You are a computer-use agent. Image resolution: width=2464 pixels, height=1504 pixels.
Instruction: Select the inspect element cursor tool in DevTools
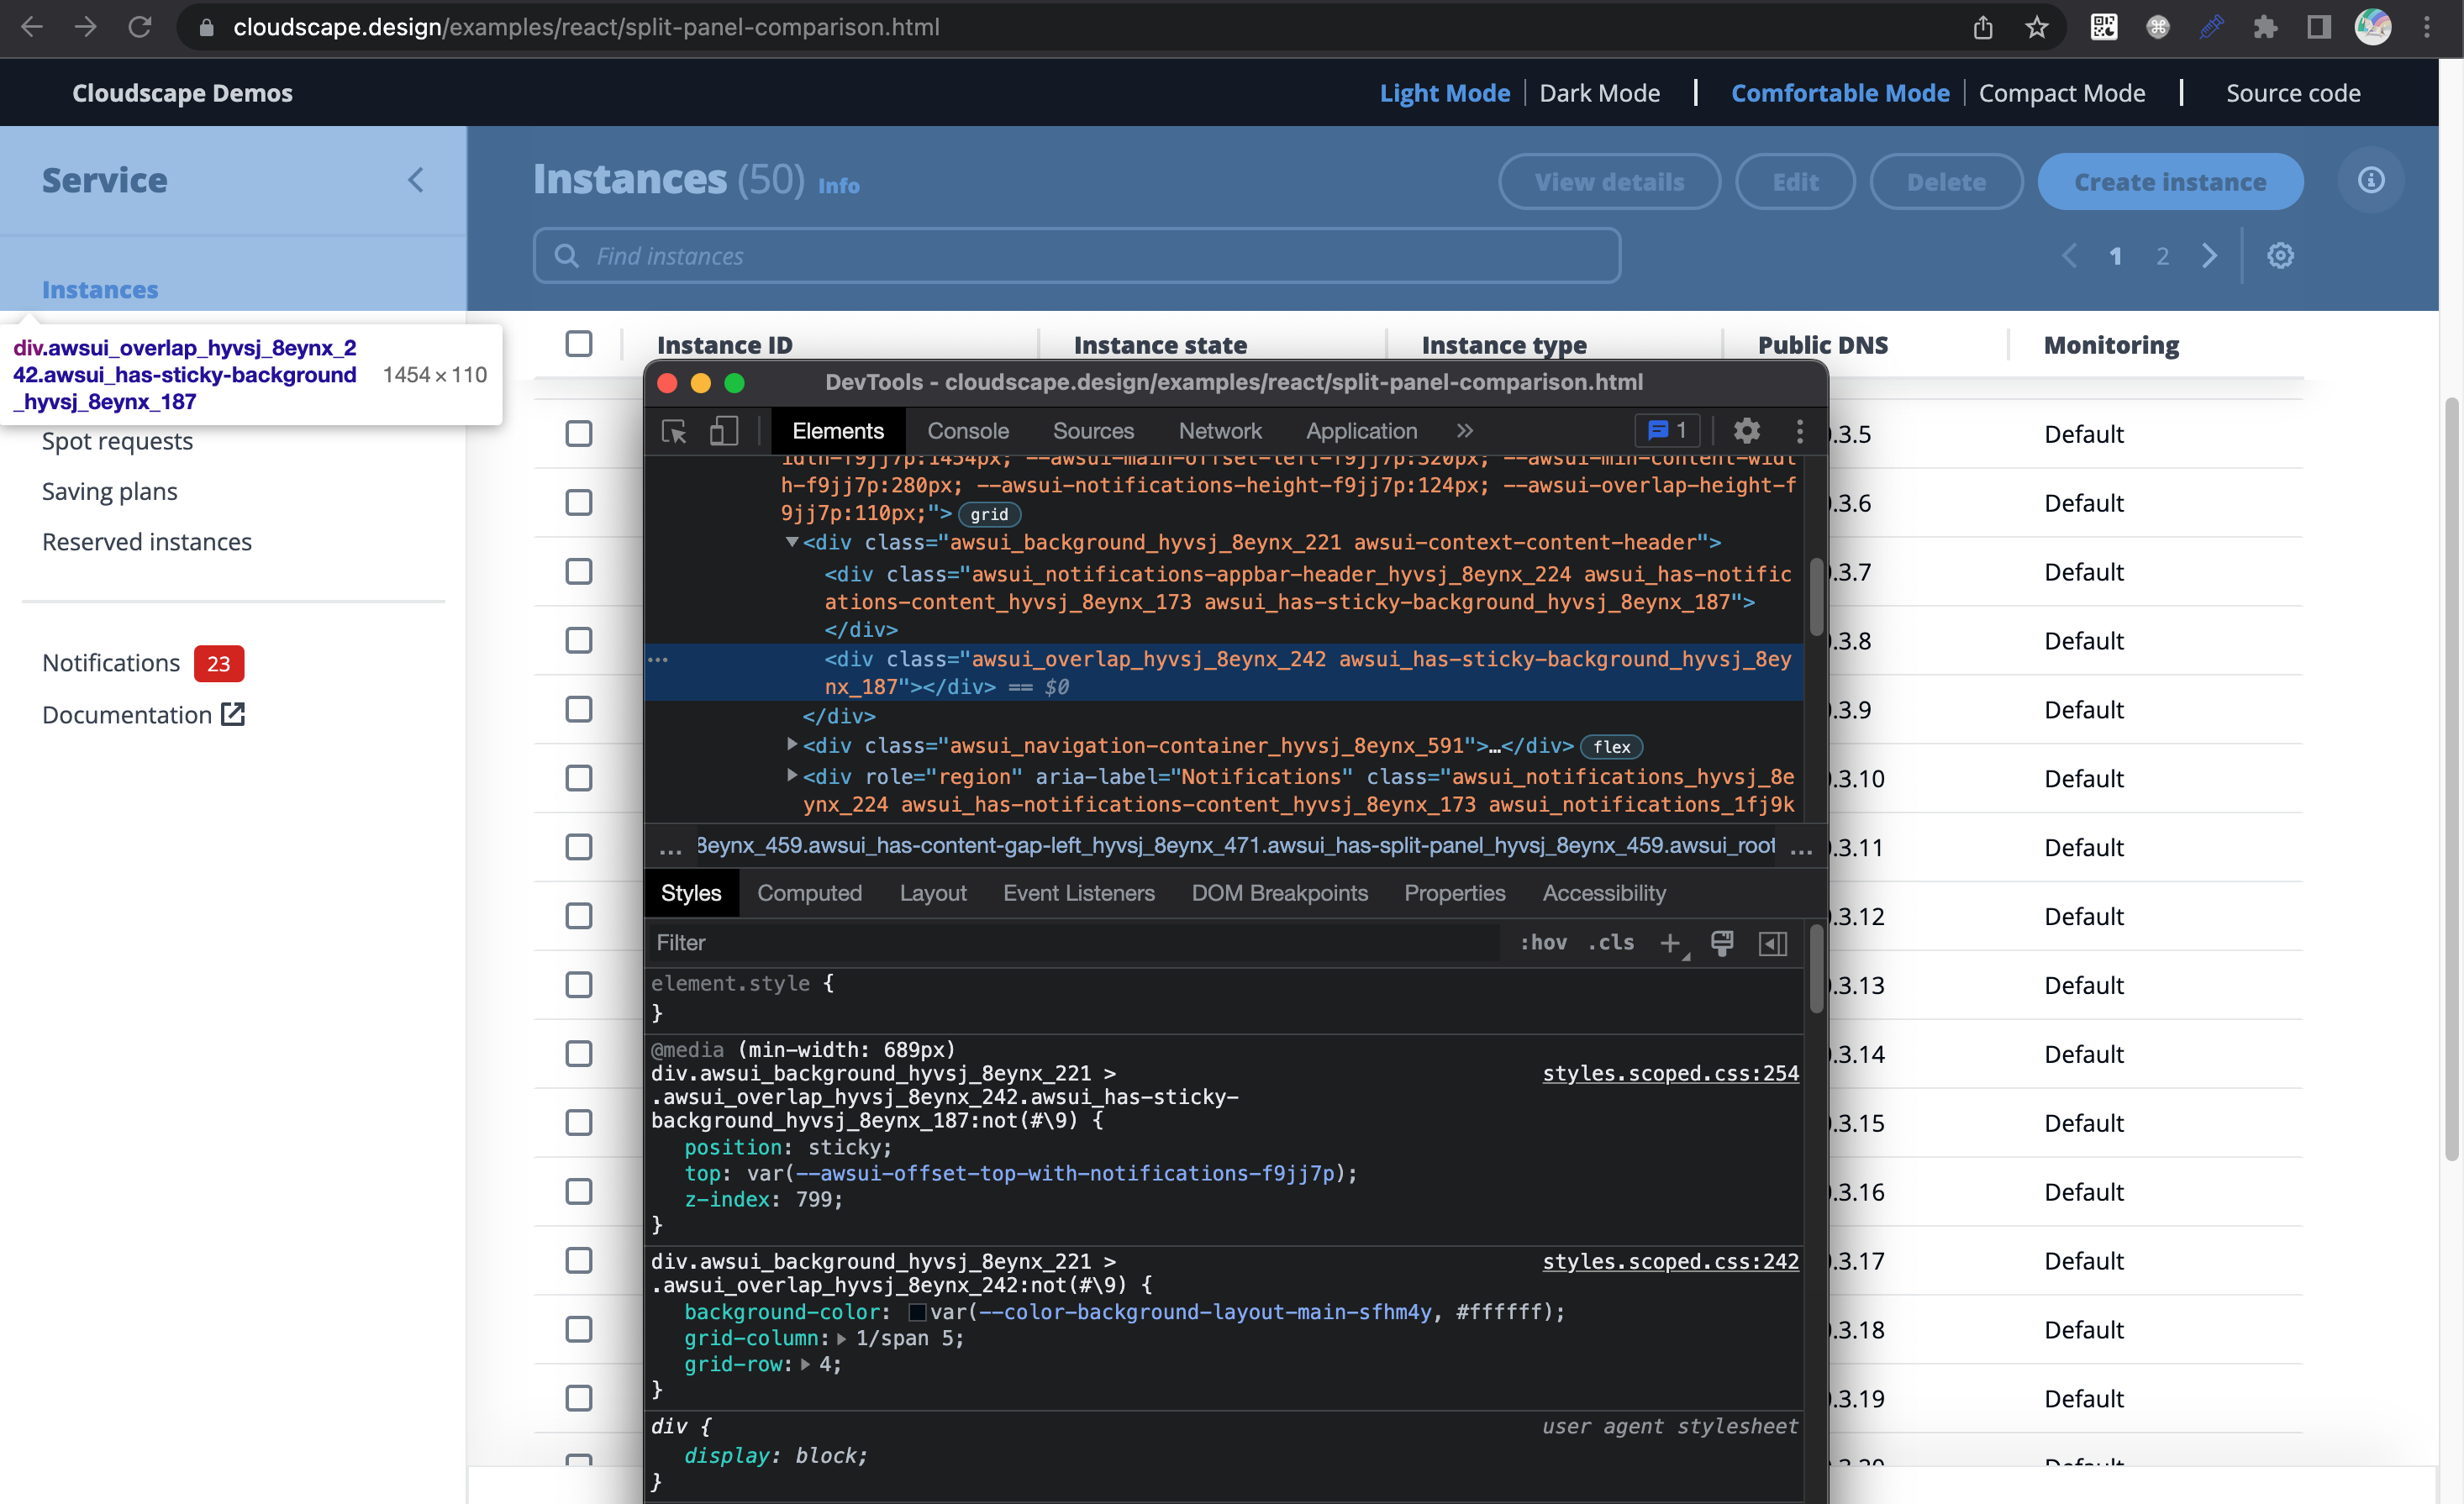675,431
